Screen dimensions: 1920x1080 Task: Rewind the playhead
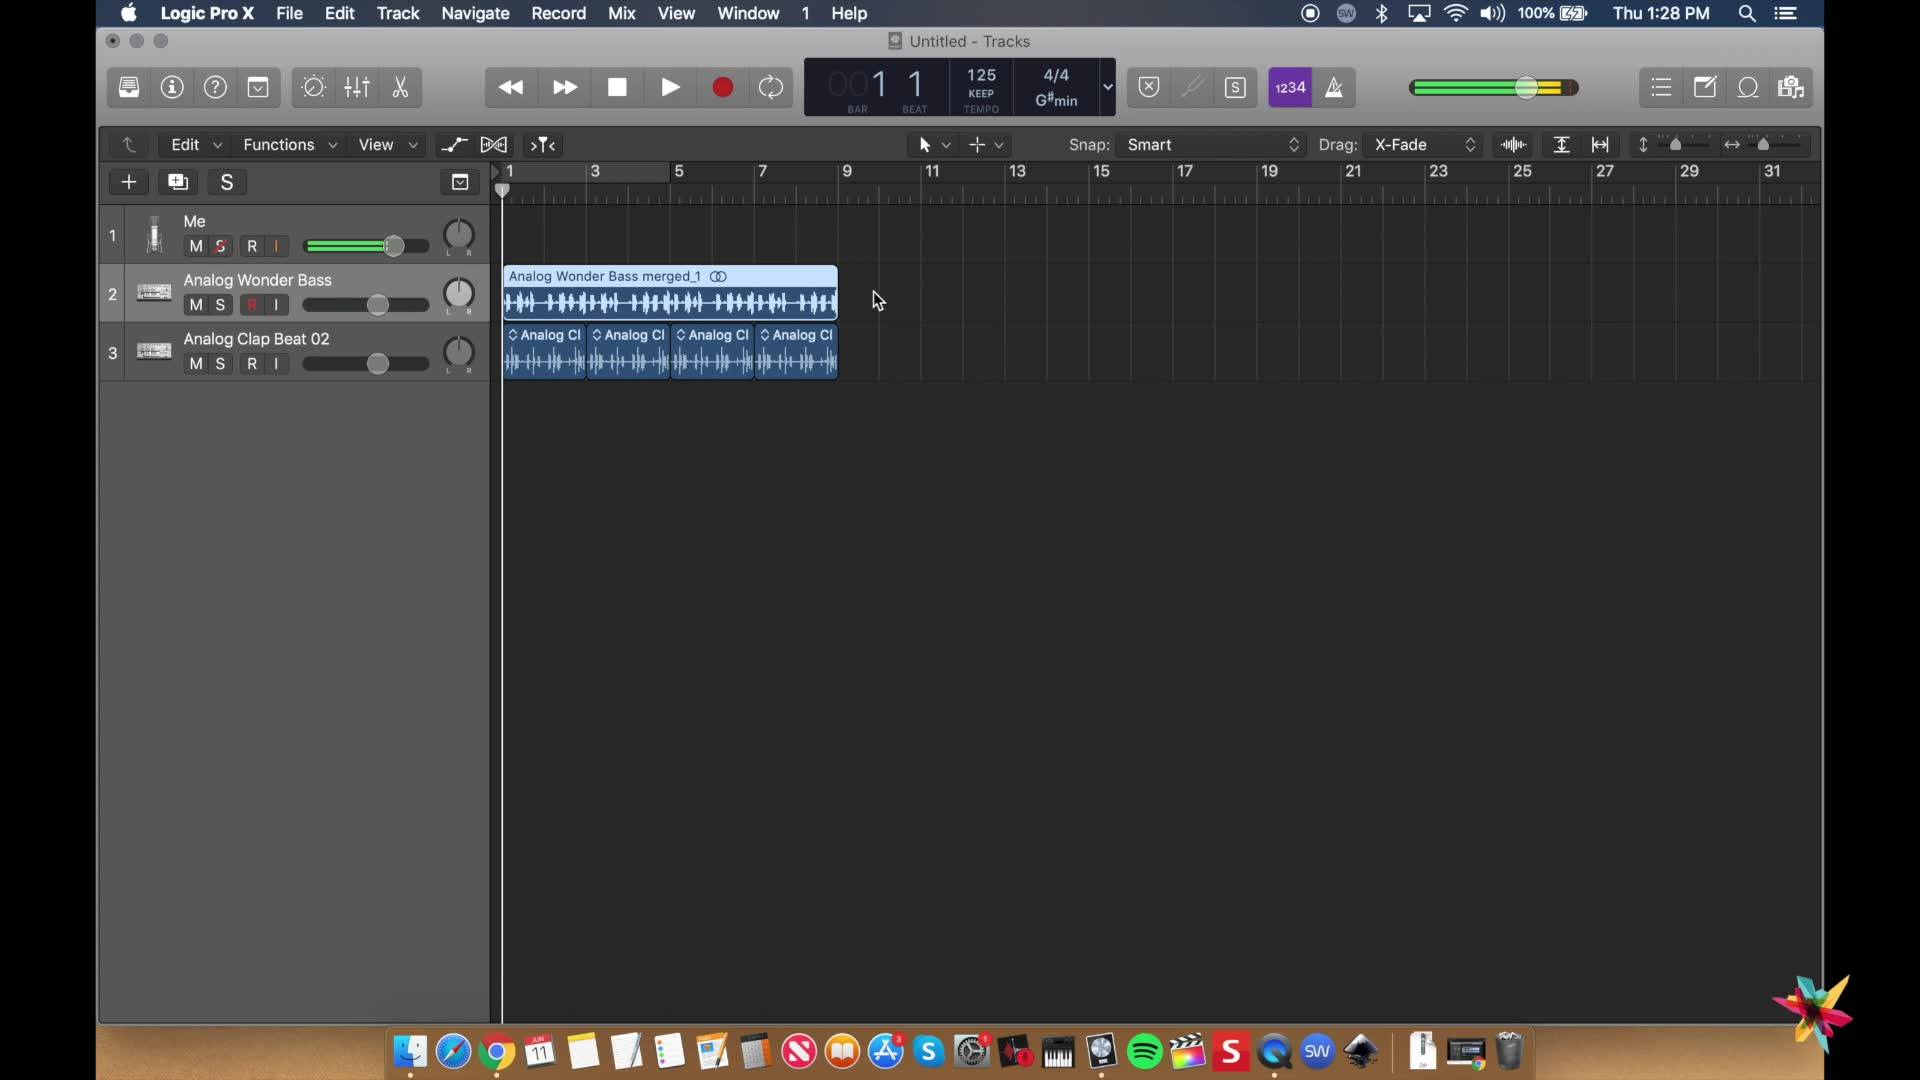[x=511, y=88]
